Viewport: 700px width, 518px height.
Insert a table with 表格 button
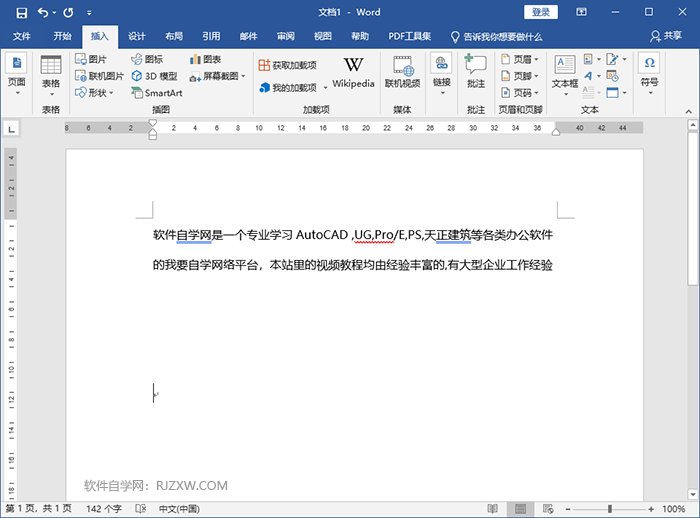[x=51, y=76]
